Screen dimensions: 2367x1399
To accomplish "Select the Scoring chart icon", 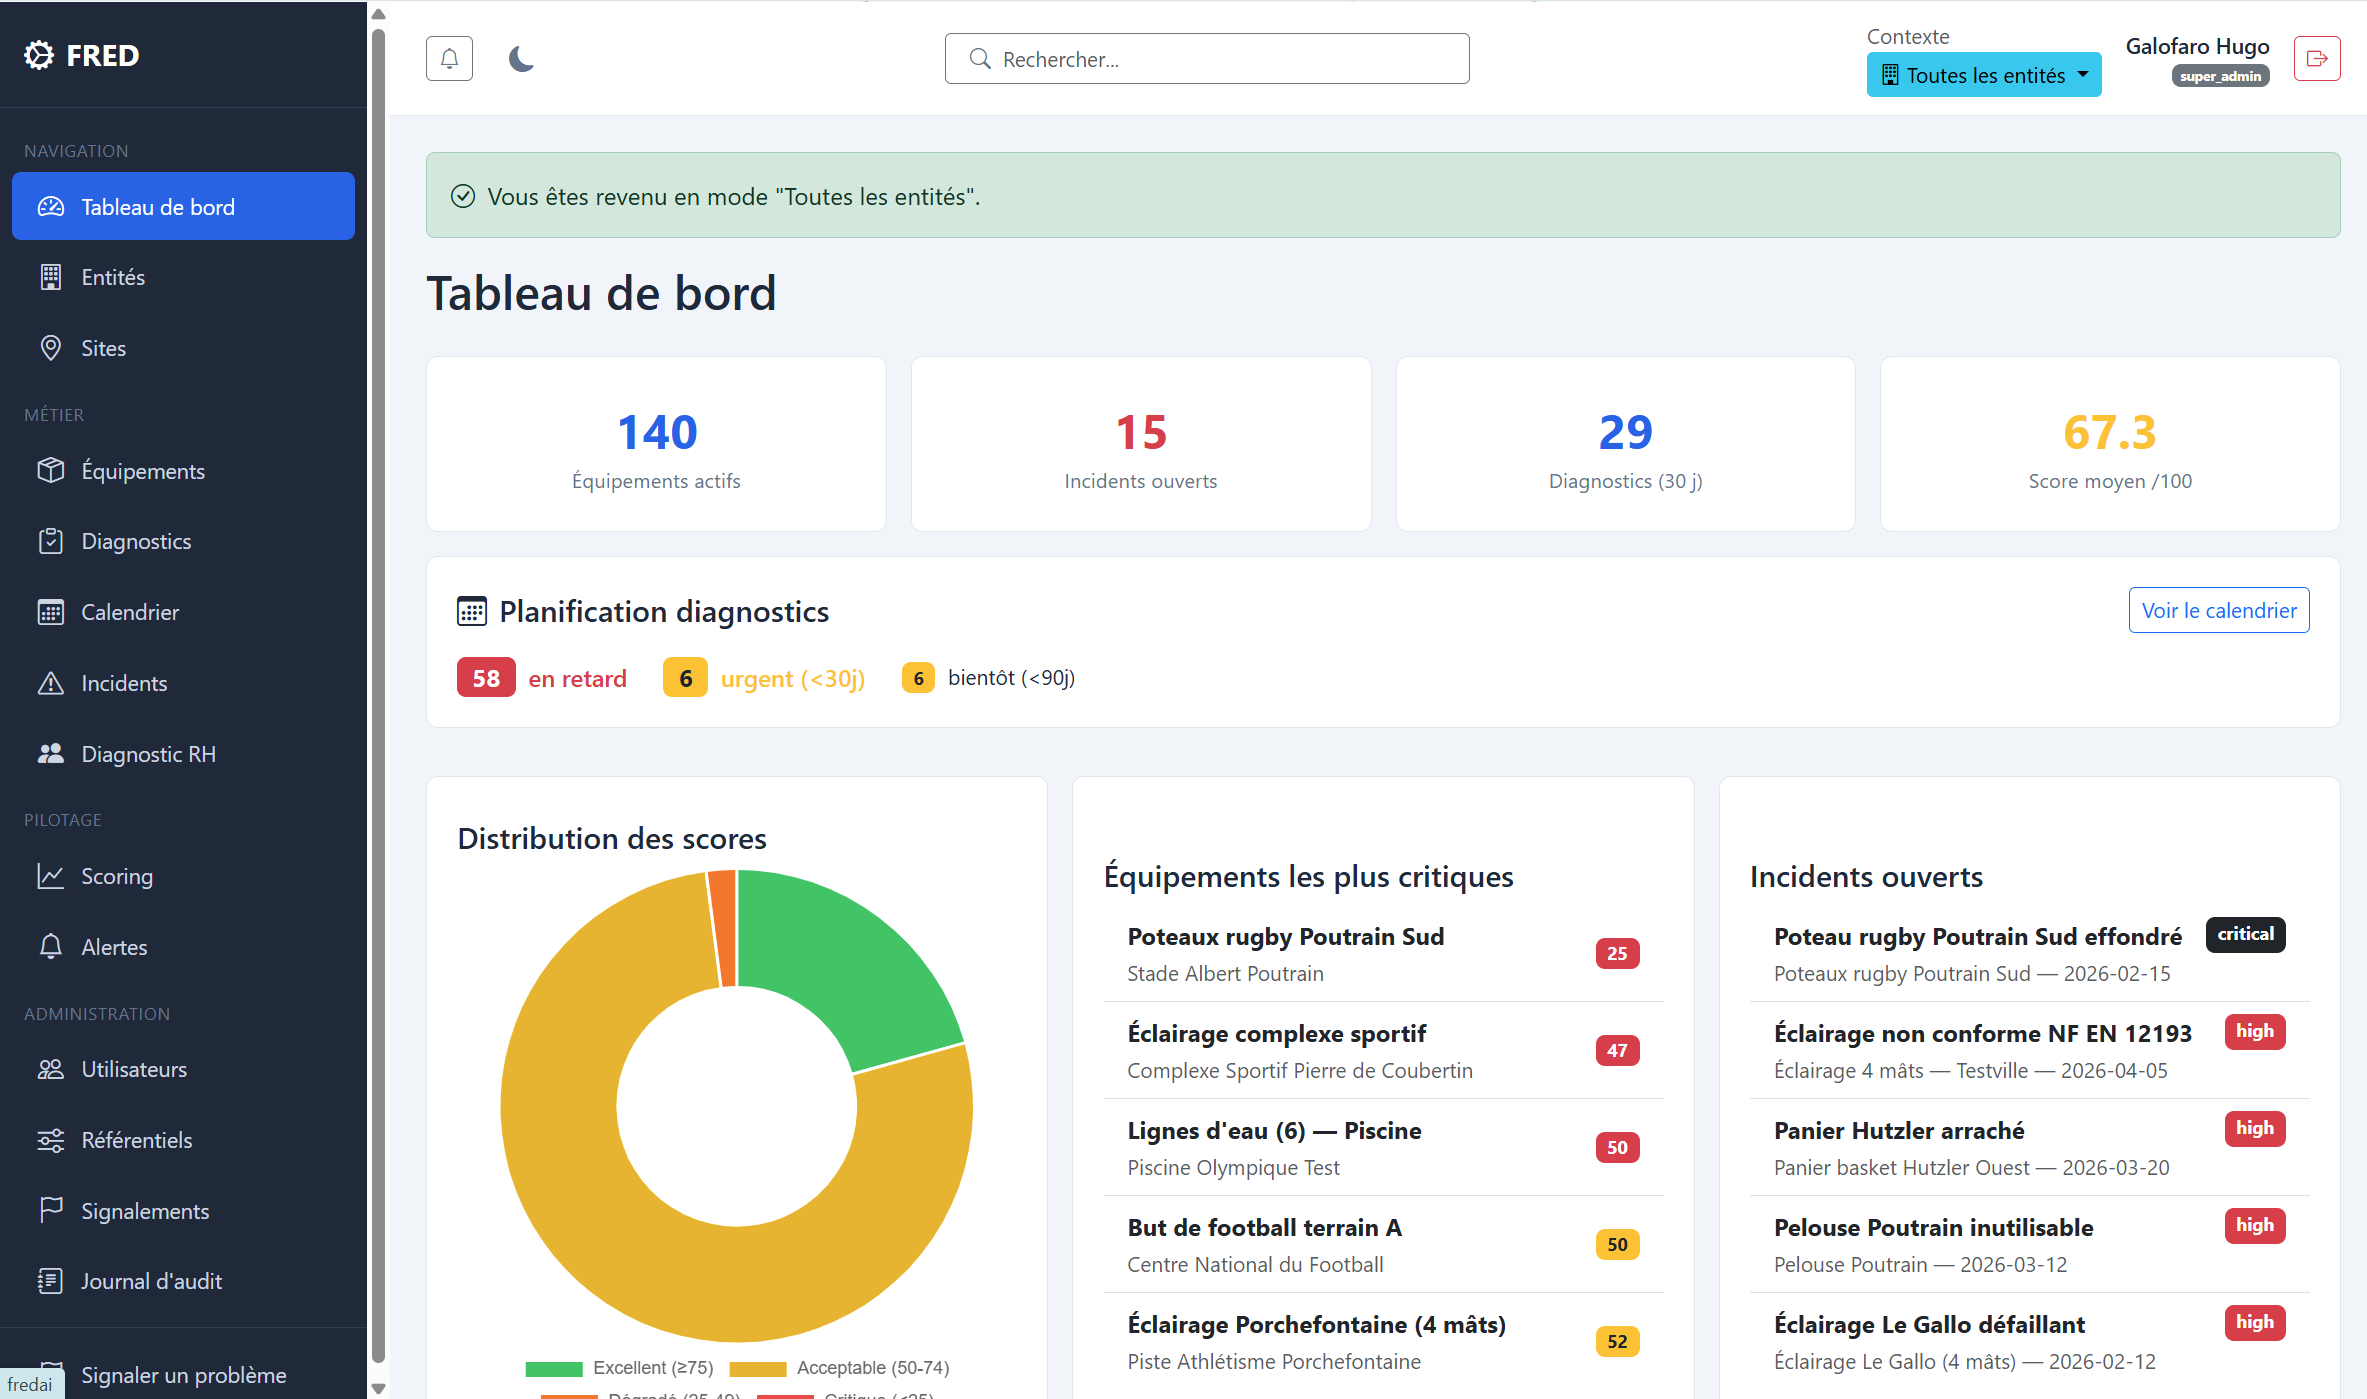I will (51, 875).
